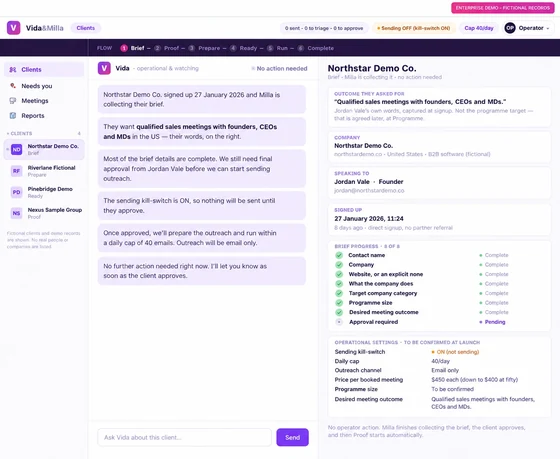Screen dimensions: 560x459
Task: Click the Website green check icon
Action: (x=339, y=274)
